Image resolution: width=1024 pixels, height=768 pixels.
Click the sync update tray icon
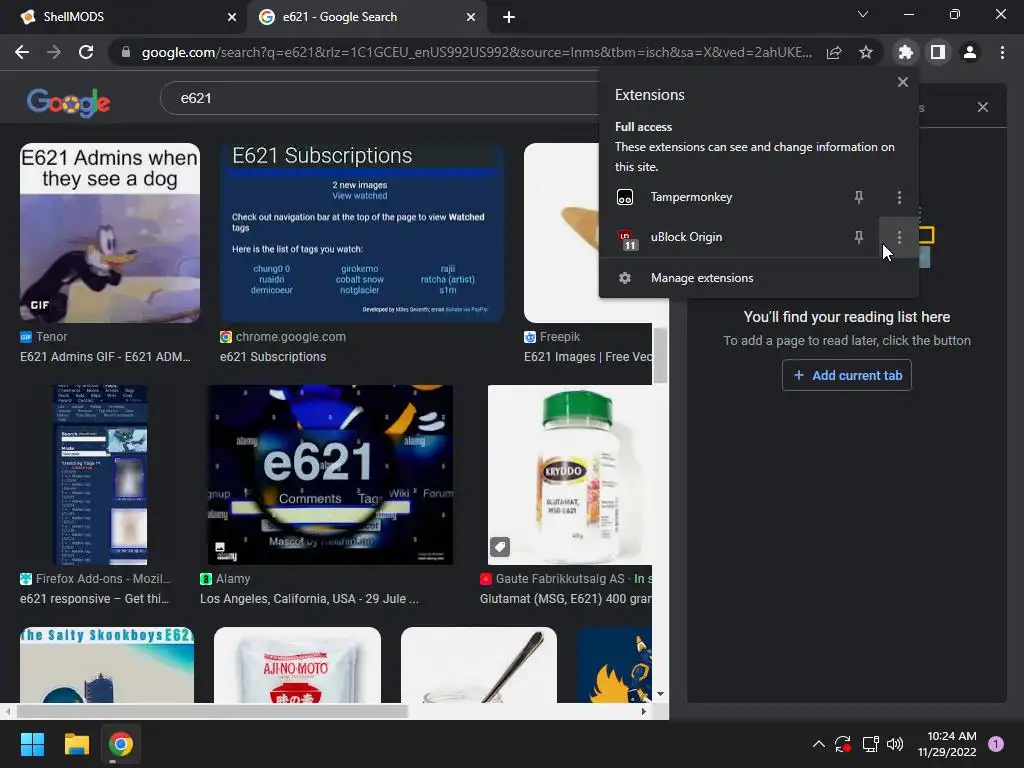pos(842,744)
